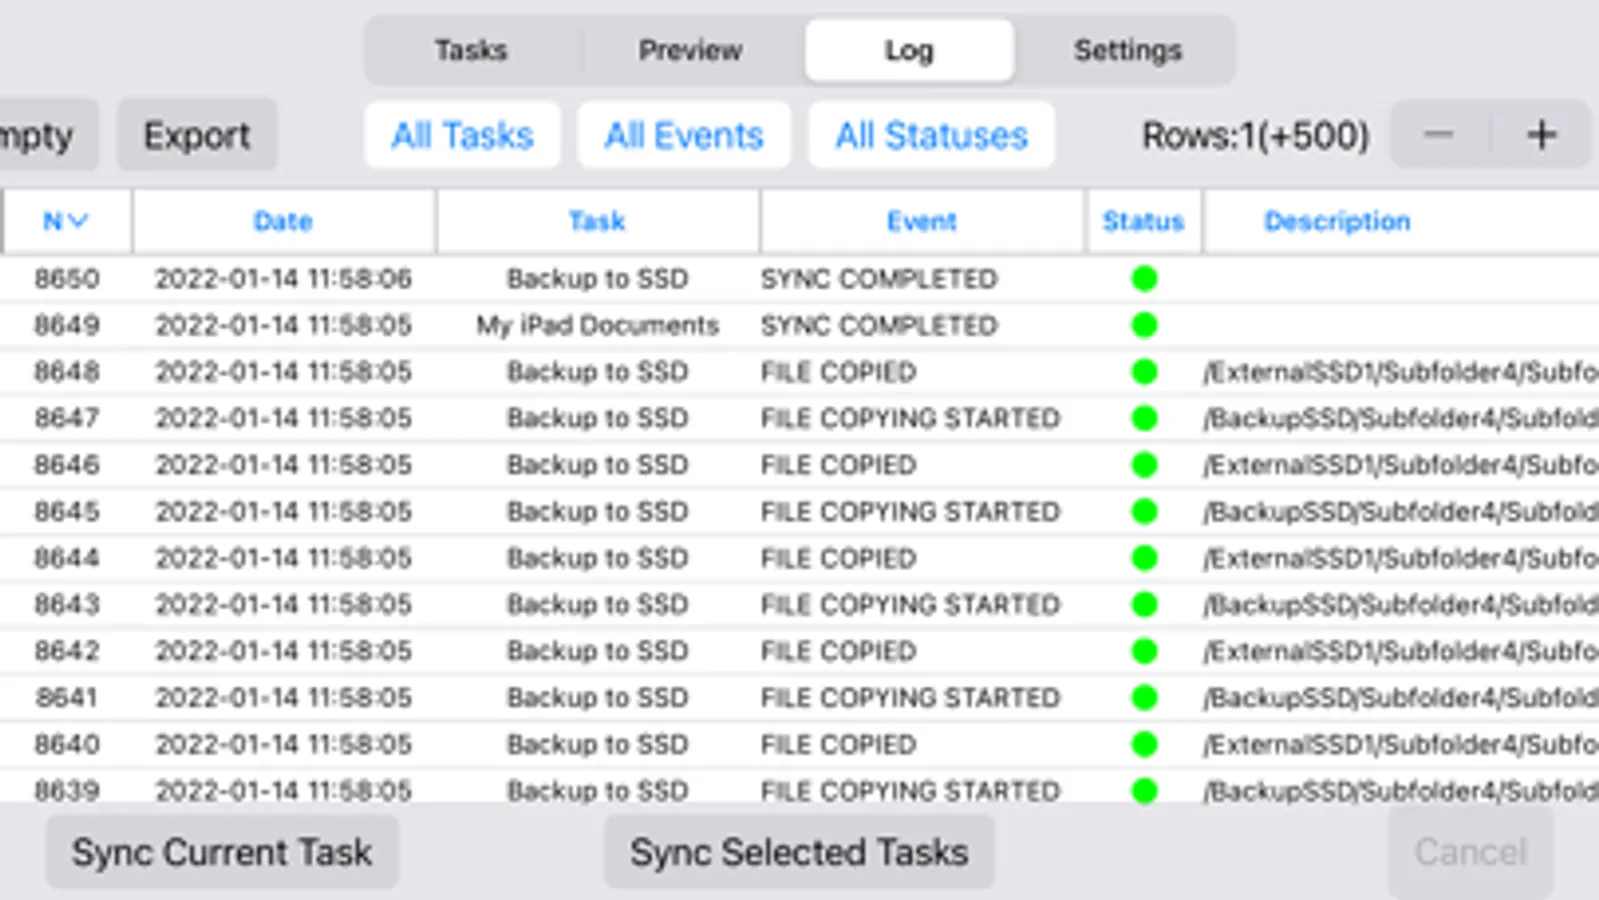Click green status dot in row 8650
The width and height of the screenshot is (1599, 900).
[1144, 279]
